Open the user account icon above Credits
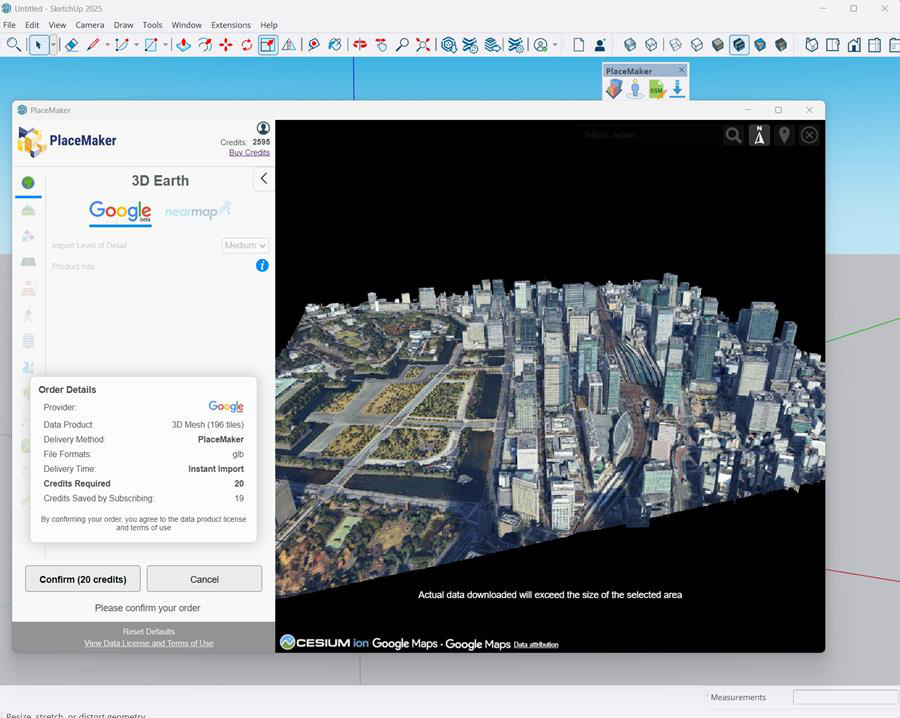The height and width of the screenshot is (718, 900). pos(263,128)
